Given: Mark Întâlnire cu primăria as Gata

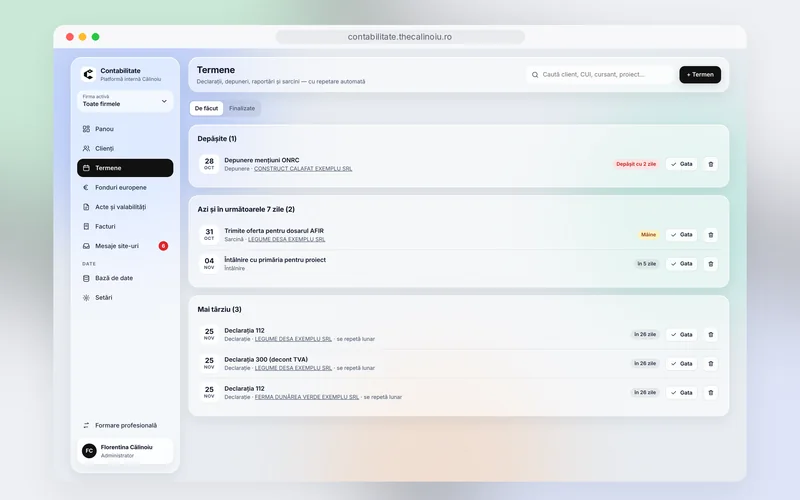Looking at the screenshot, I should pos(681,264).
